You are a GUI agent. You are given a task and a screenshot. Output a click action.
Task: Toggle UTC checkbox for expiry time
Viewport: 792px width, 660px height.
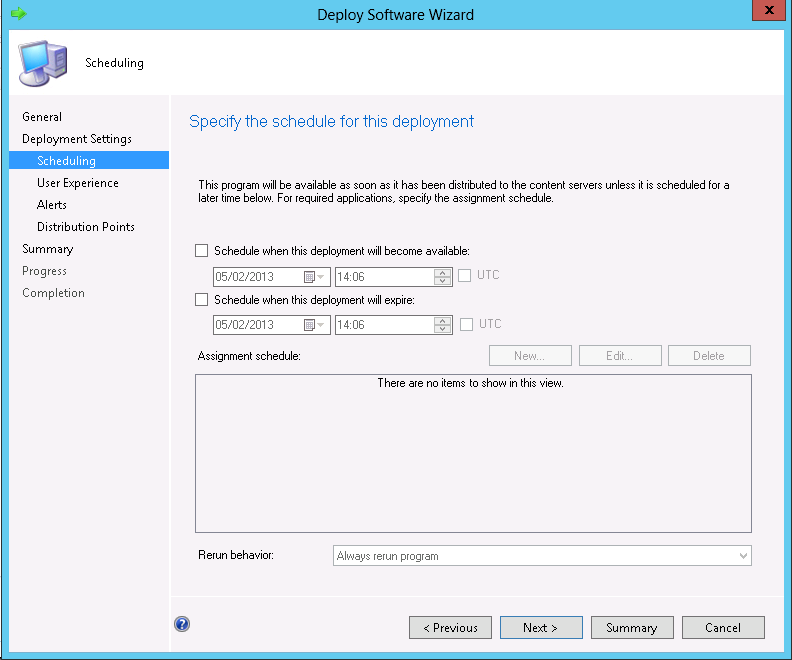[466, 324]
